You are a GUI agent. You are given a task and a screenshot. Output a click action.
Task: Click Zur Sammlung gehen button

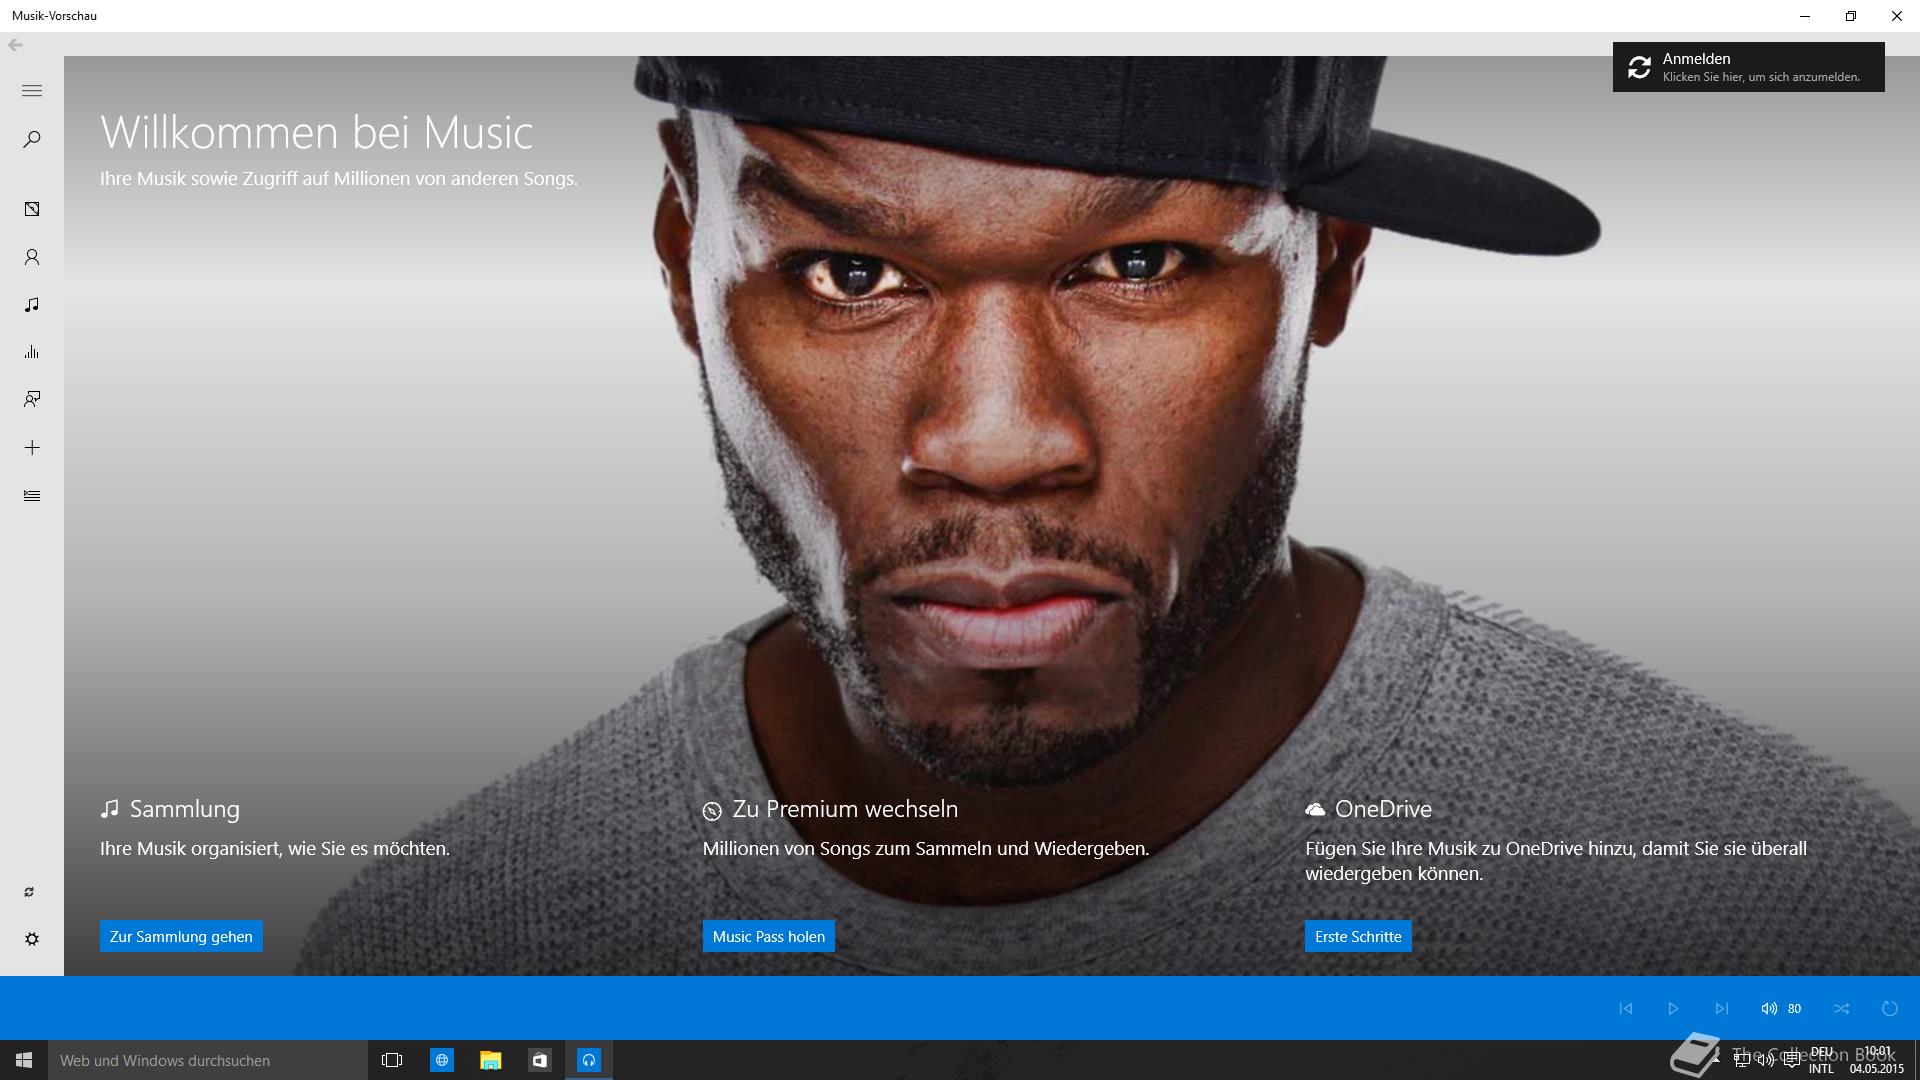click(x=181, y=936)
